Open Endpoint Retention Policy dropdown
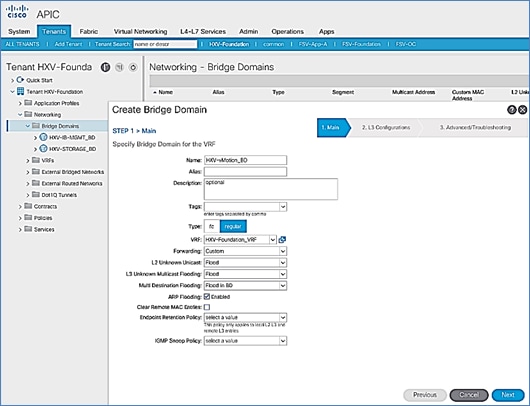Viewport: 530px width, 406px height. click(283, 317)
